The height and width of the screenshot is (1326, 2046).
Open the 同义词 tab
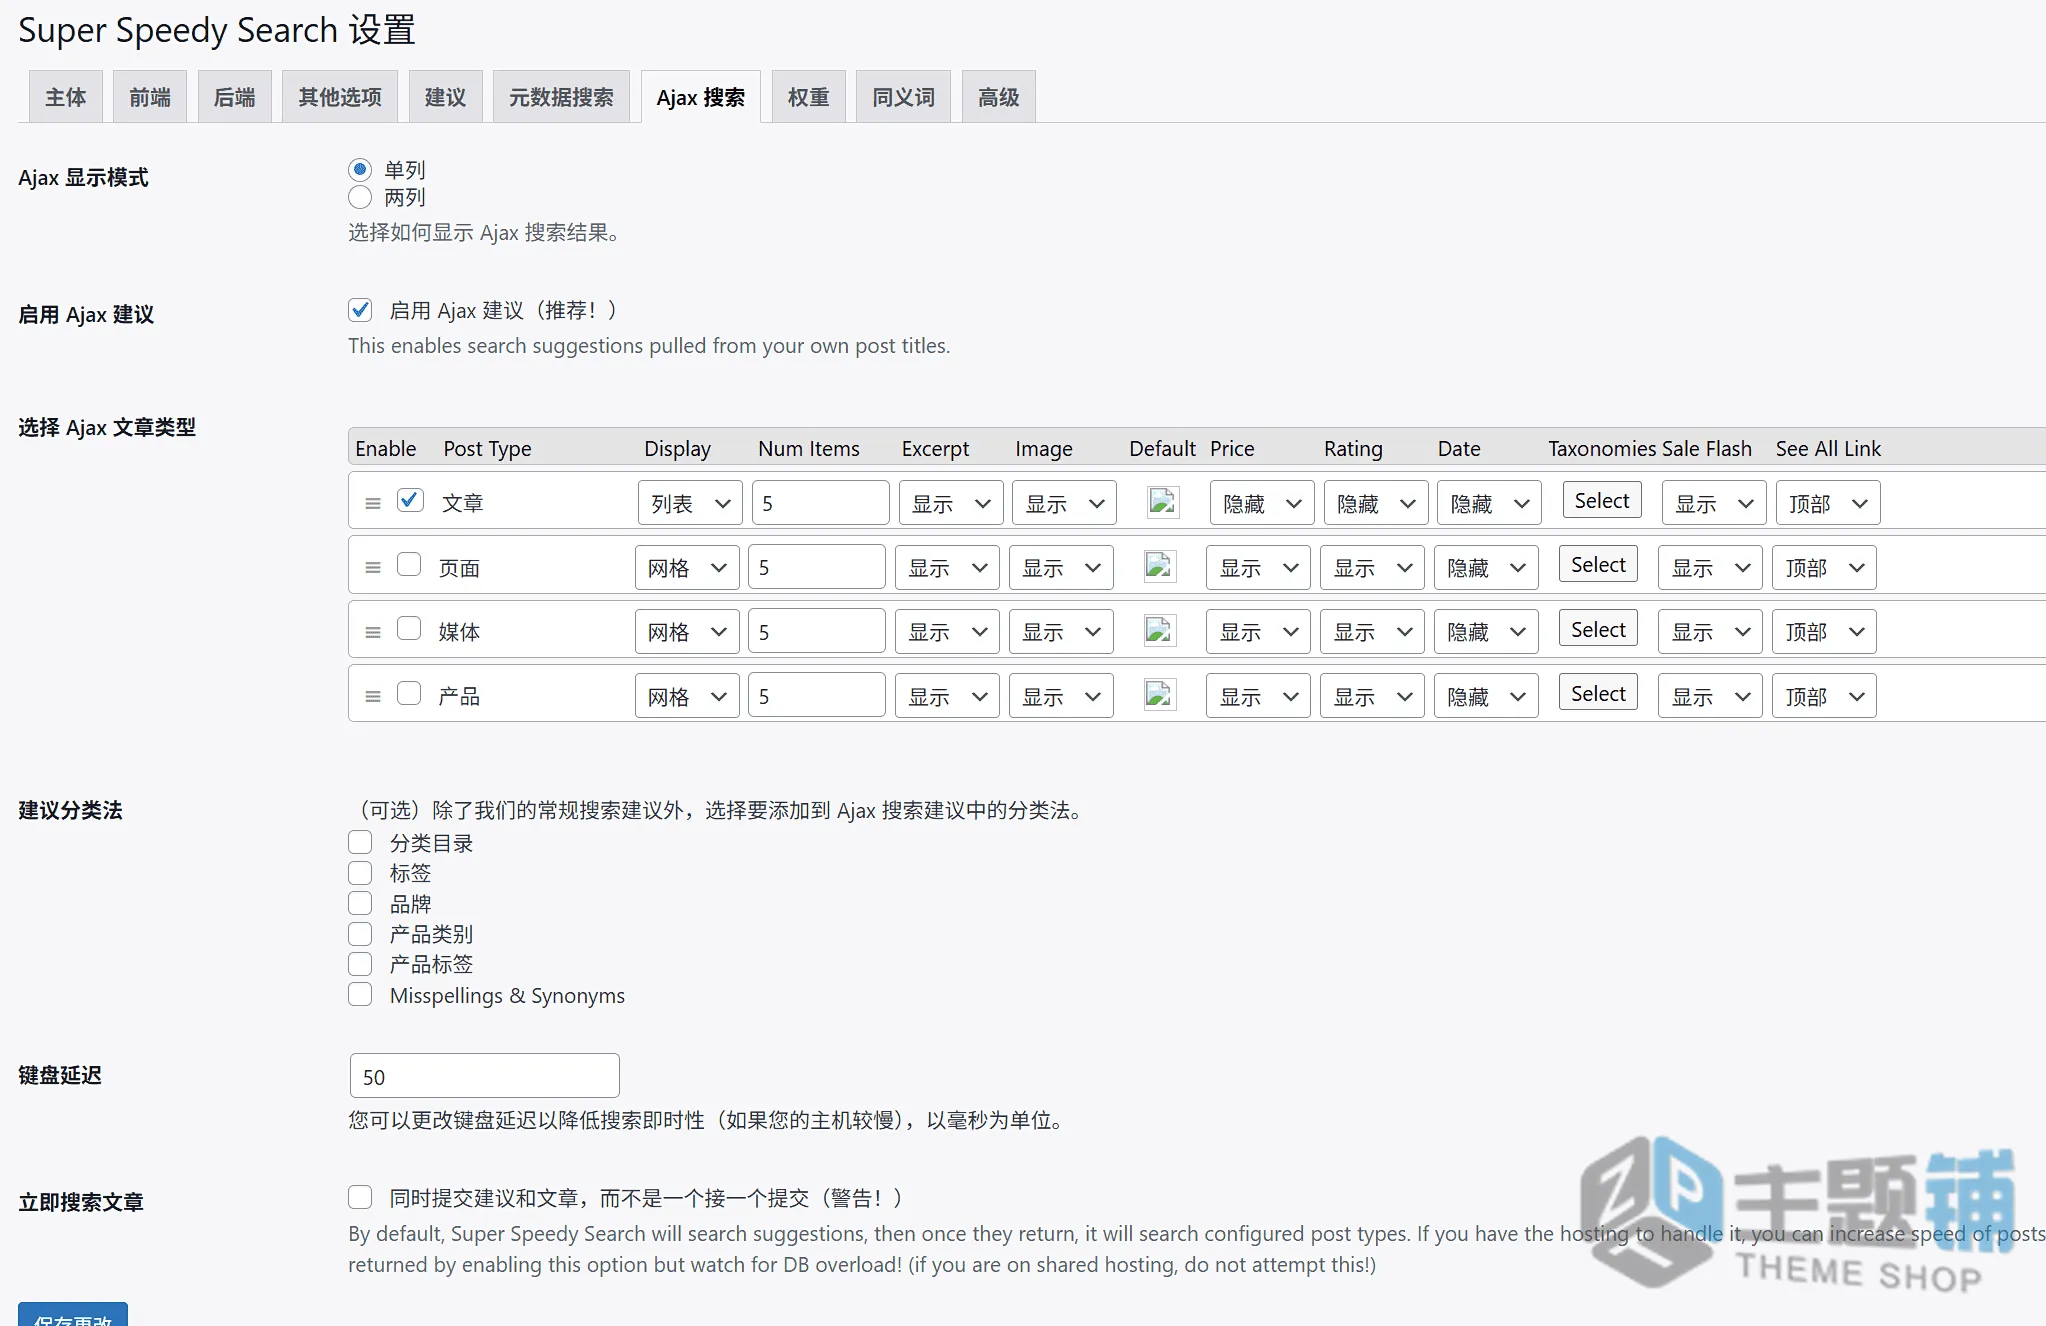coord(904,97)
